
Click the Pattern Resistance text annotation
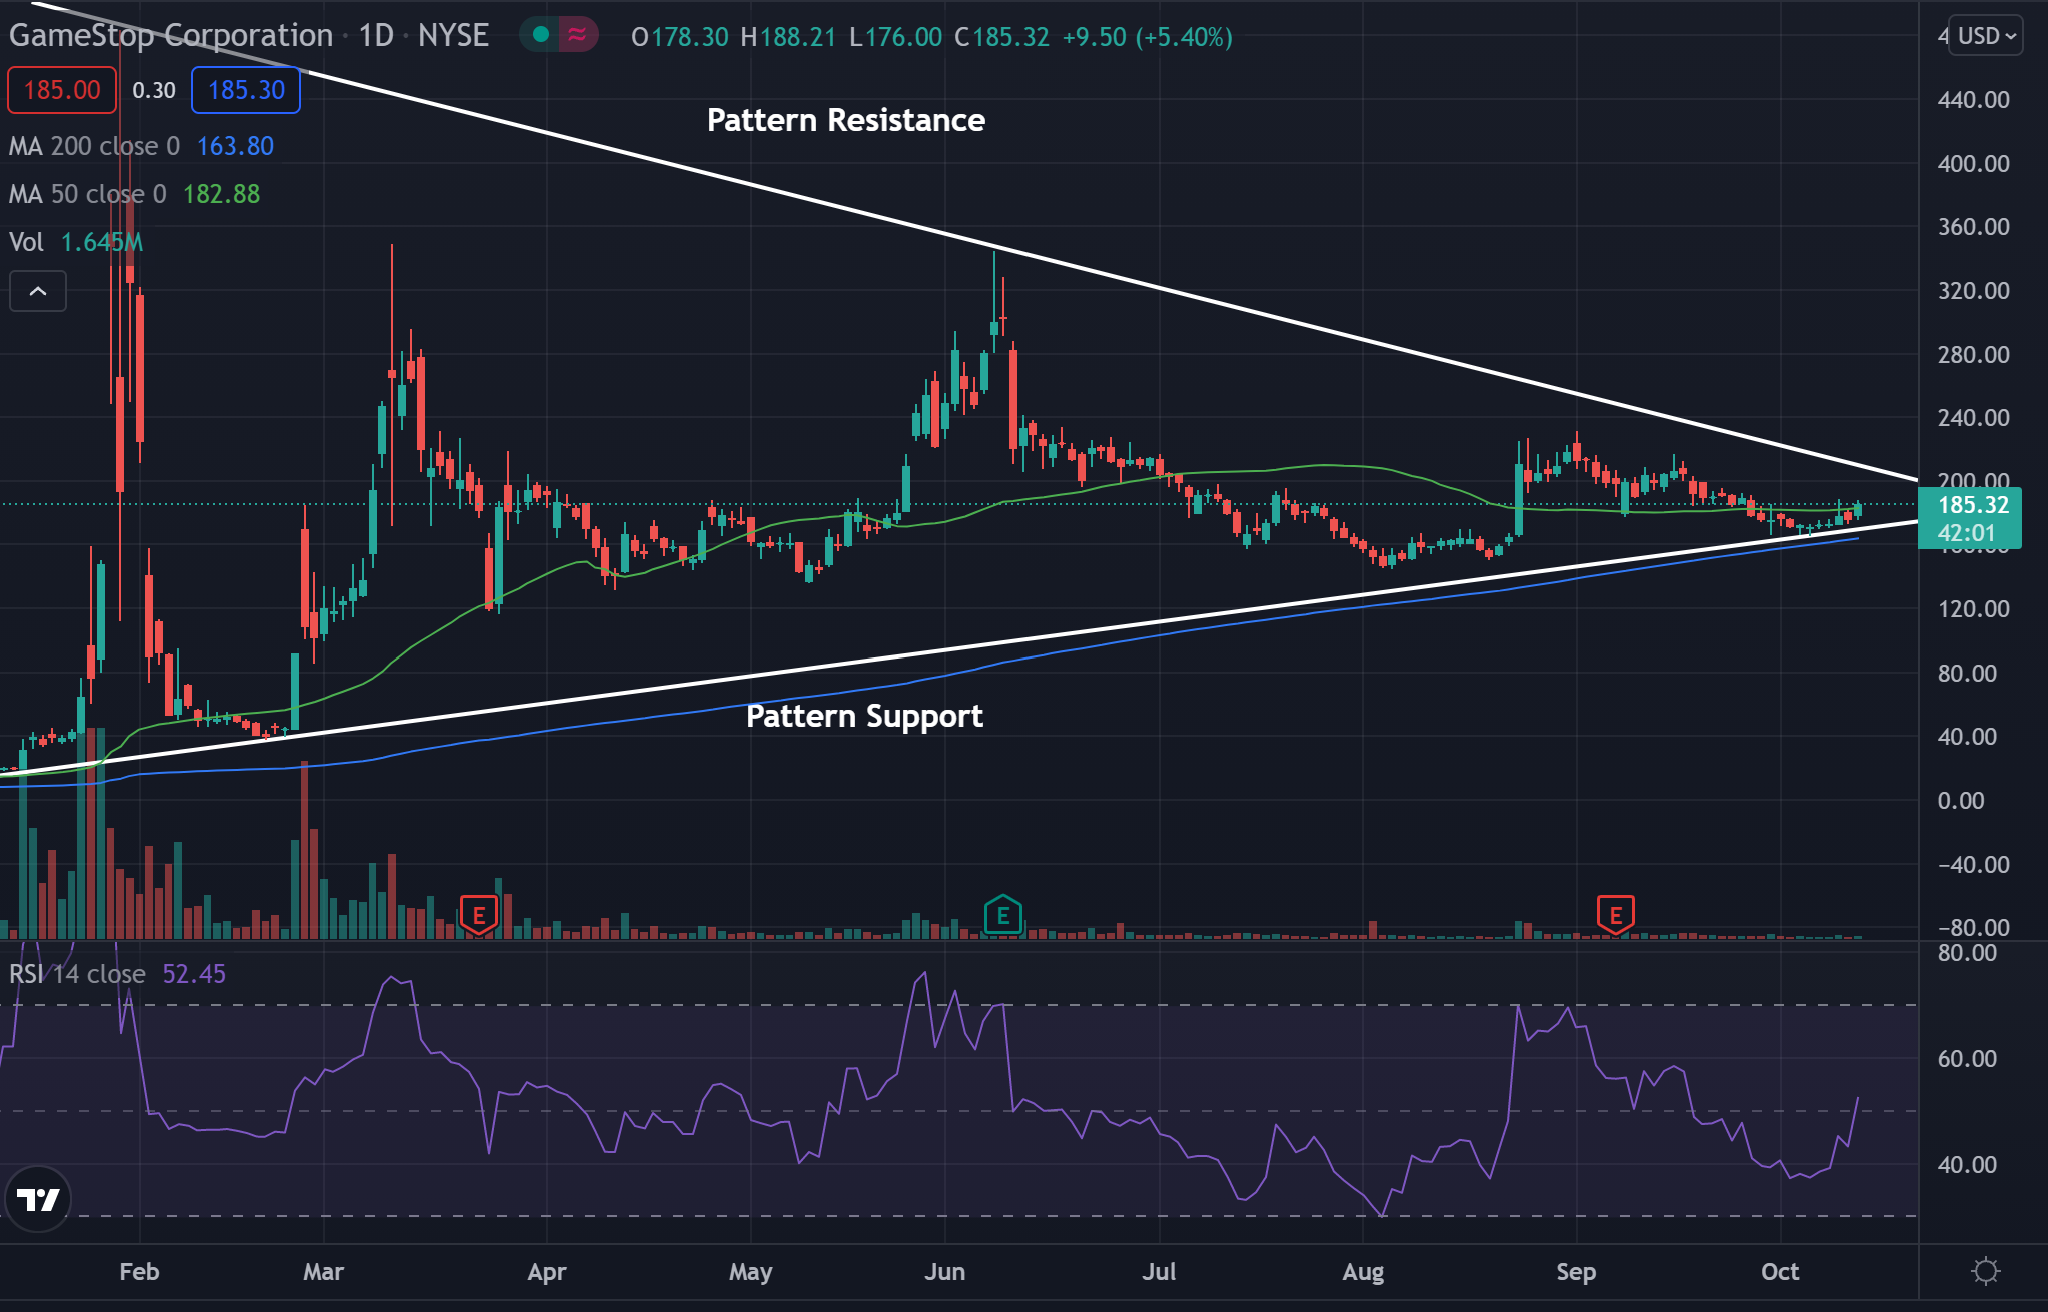click(x=846, y=120)
